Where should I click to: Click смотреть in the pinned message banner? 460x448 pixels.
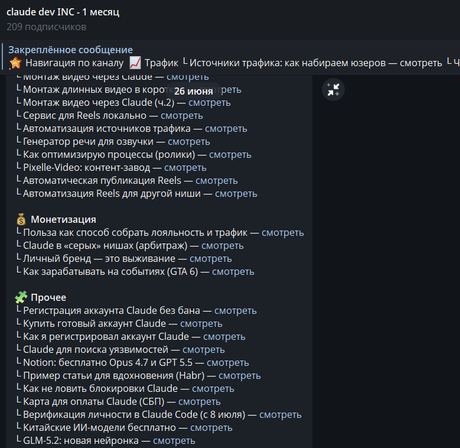click(421, 63)
